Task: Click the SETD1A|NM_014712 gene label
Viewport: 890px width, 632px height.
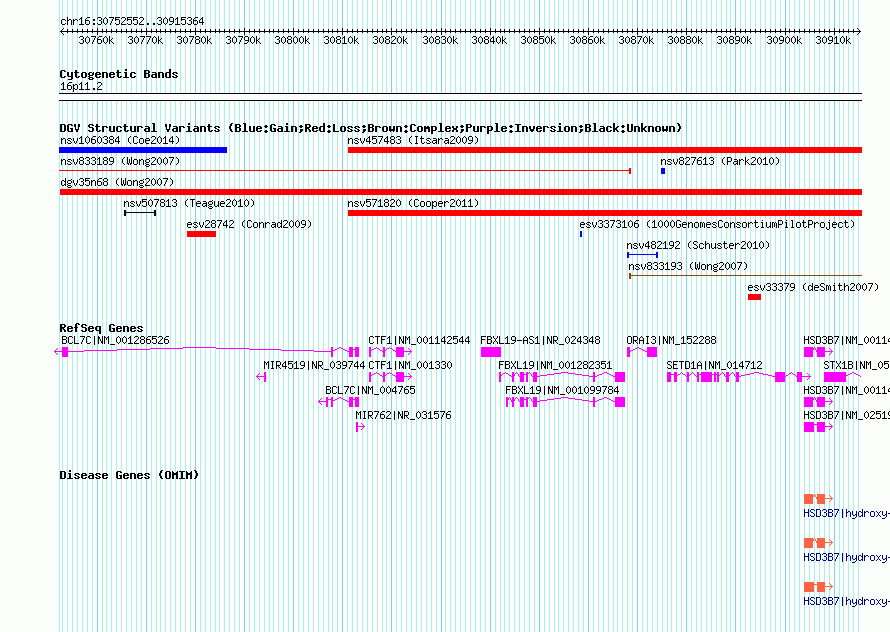Action: click(x=715, y=365)
